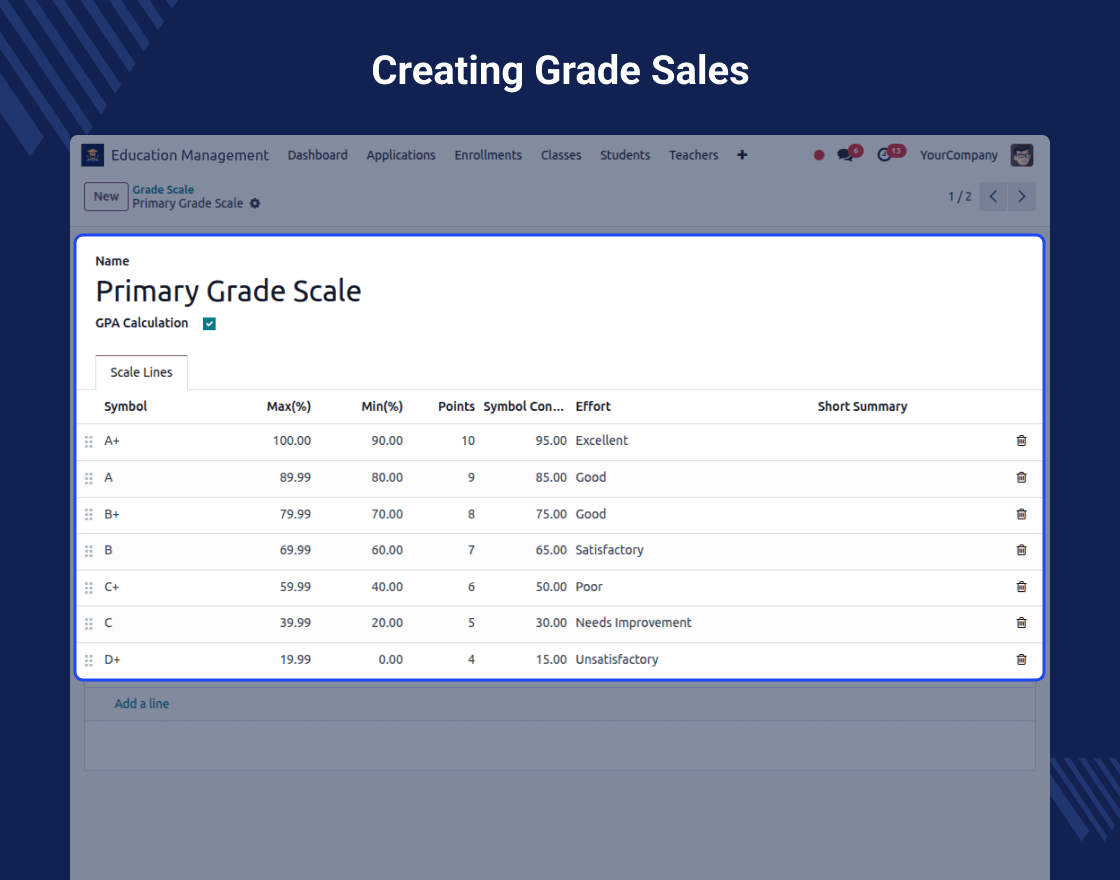Viewport: 1120px width, 880px height.
Task: Click the 19.99 Max value cell
Action: [295, 659]
